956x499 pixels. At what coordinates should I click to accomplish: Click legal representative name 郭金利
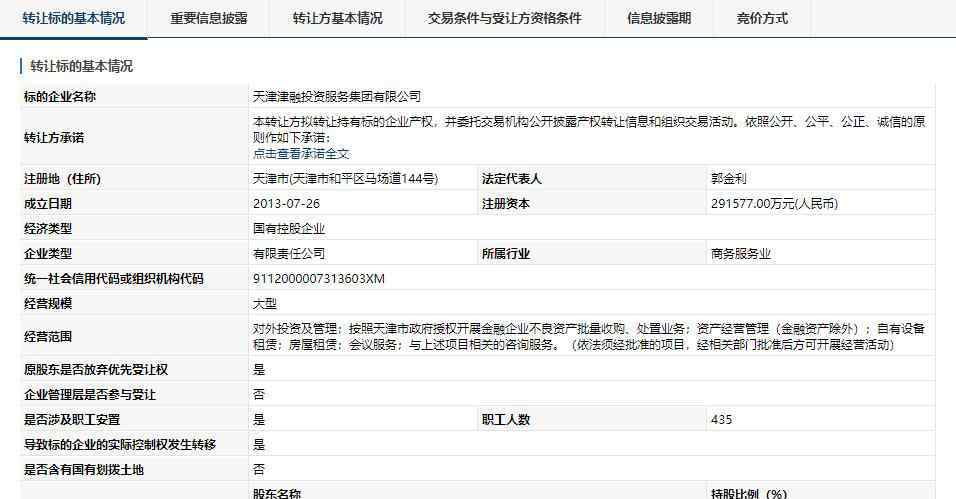point(729,179)
